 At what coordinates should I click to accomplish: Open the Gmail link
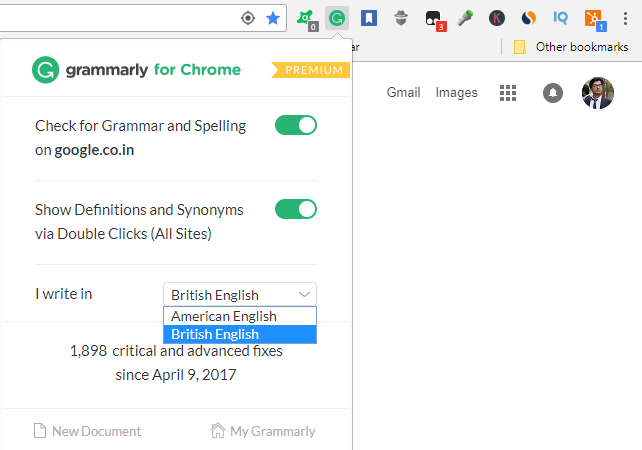pyautogui.click(x=403, y=93)
